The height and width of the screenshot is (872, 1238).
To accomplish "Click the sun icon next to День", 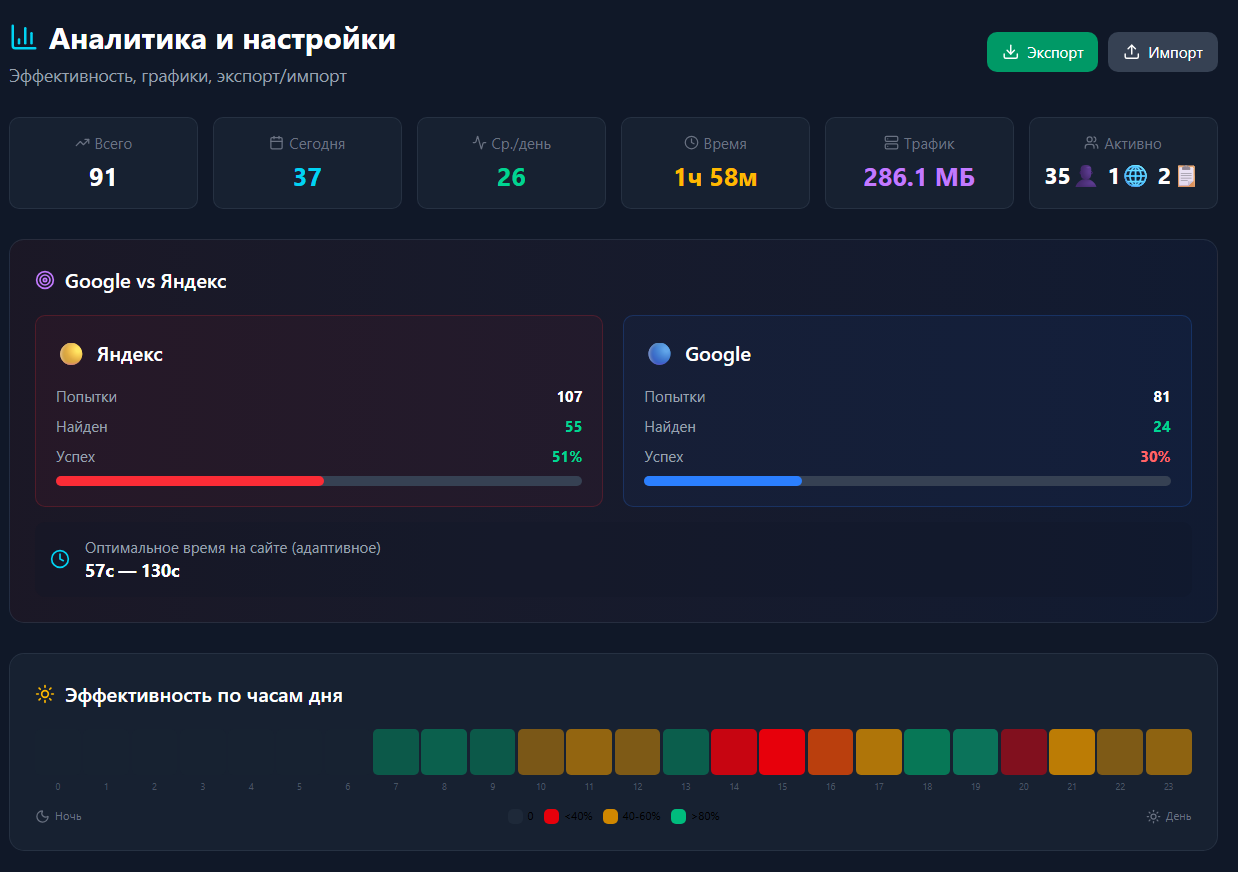I will pyautogui.click(x=1154, y=816).
